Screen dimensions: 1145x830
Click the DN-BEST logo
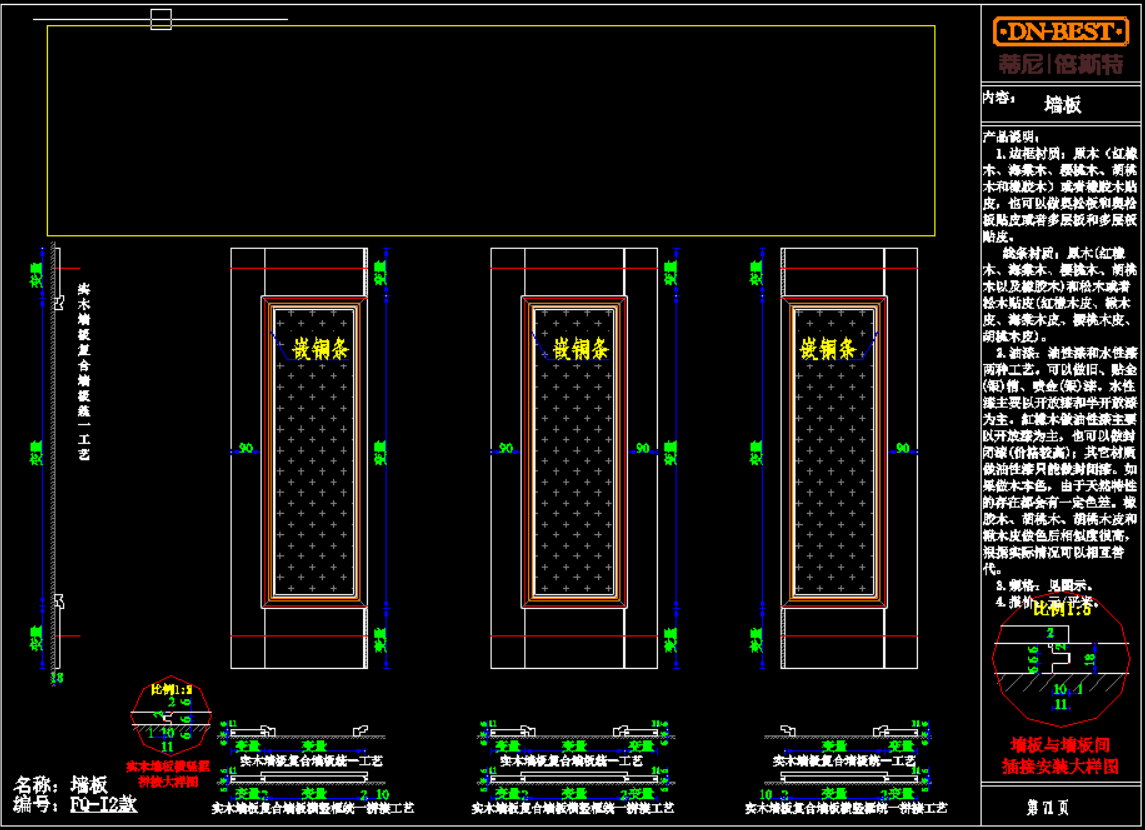point(1061,32)
